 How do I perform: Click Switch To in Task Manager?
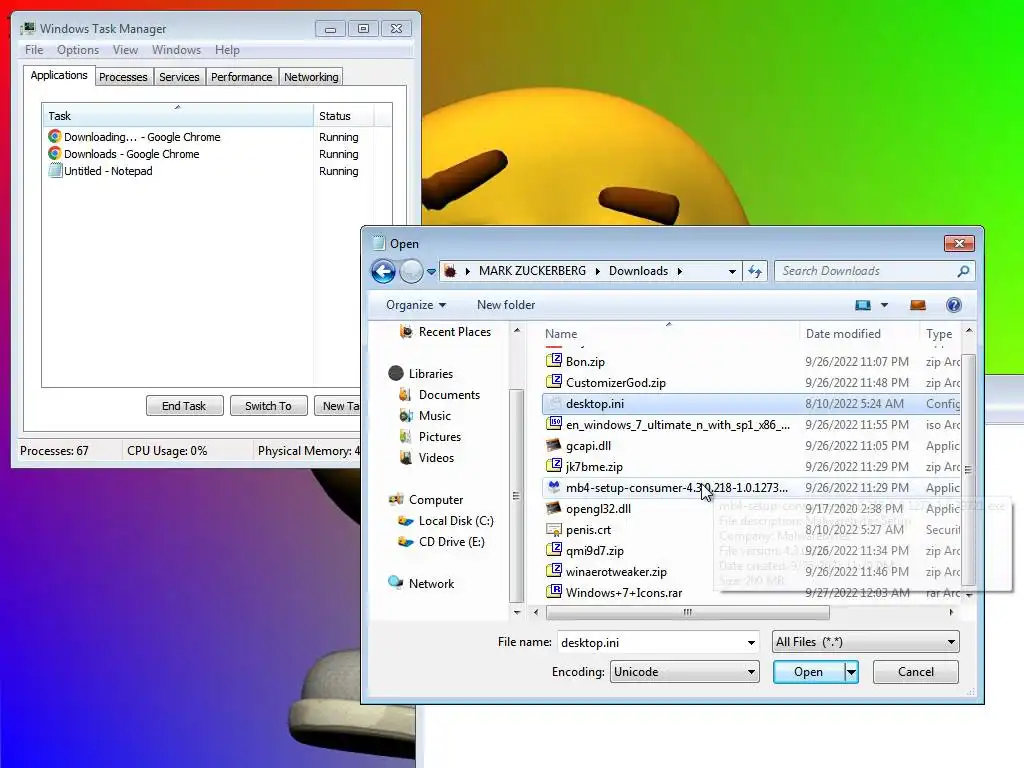[x=268, y=406]
